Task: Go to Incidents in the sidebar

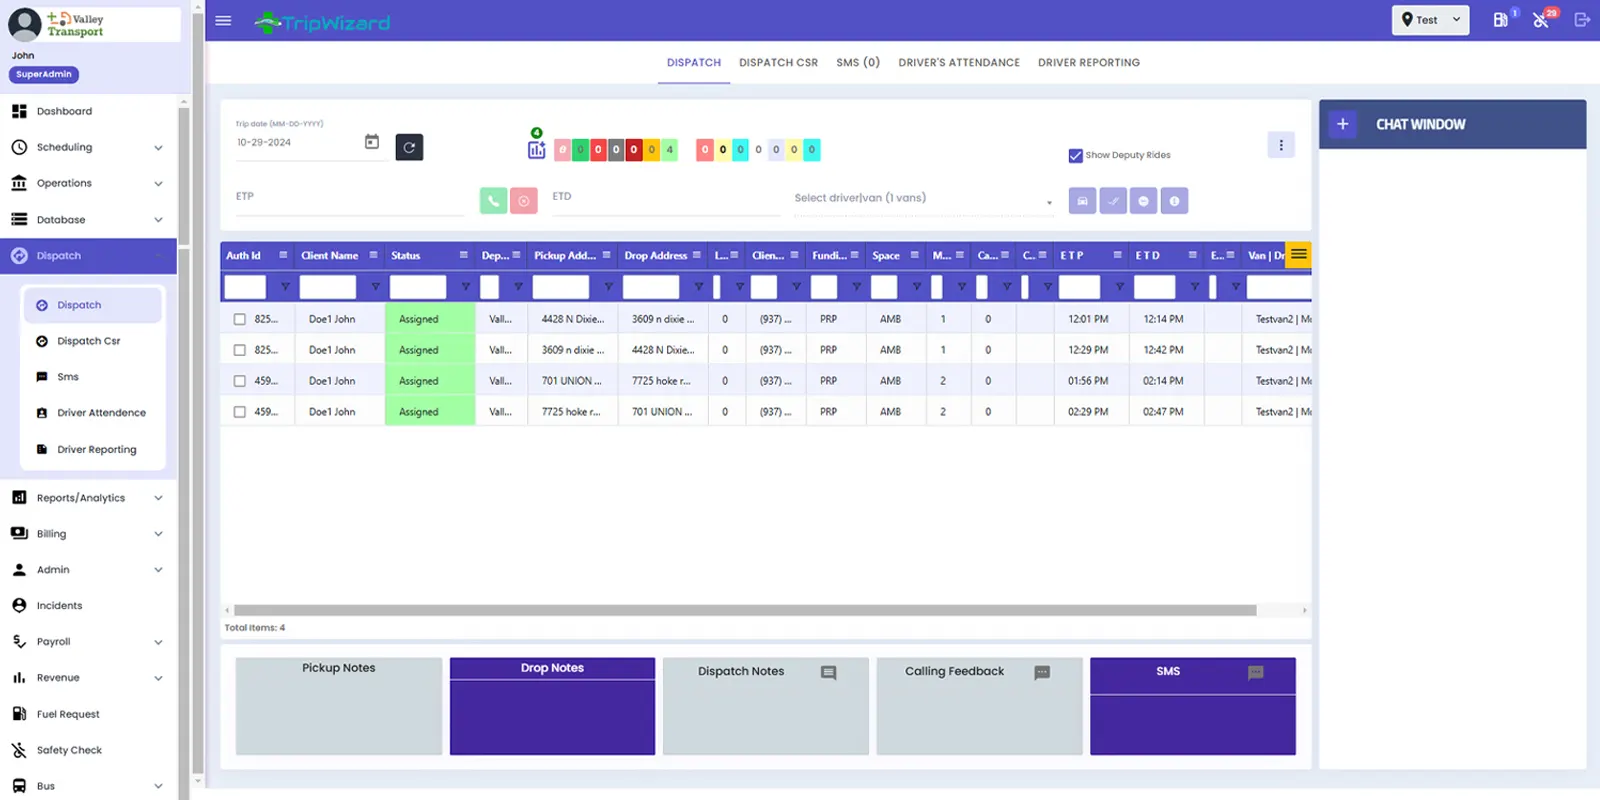Action: coord(60,606)
